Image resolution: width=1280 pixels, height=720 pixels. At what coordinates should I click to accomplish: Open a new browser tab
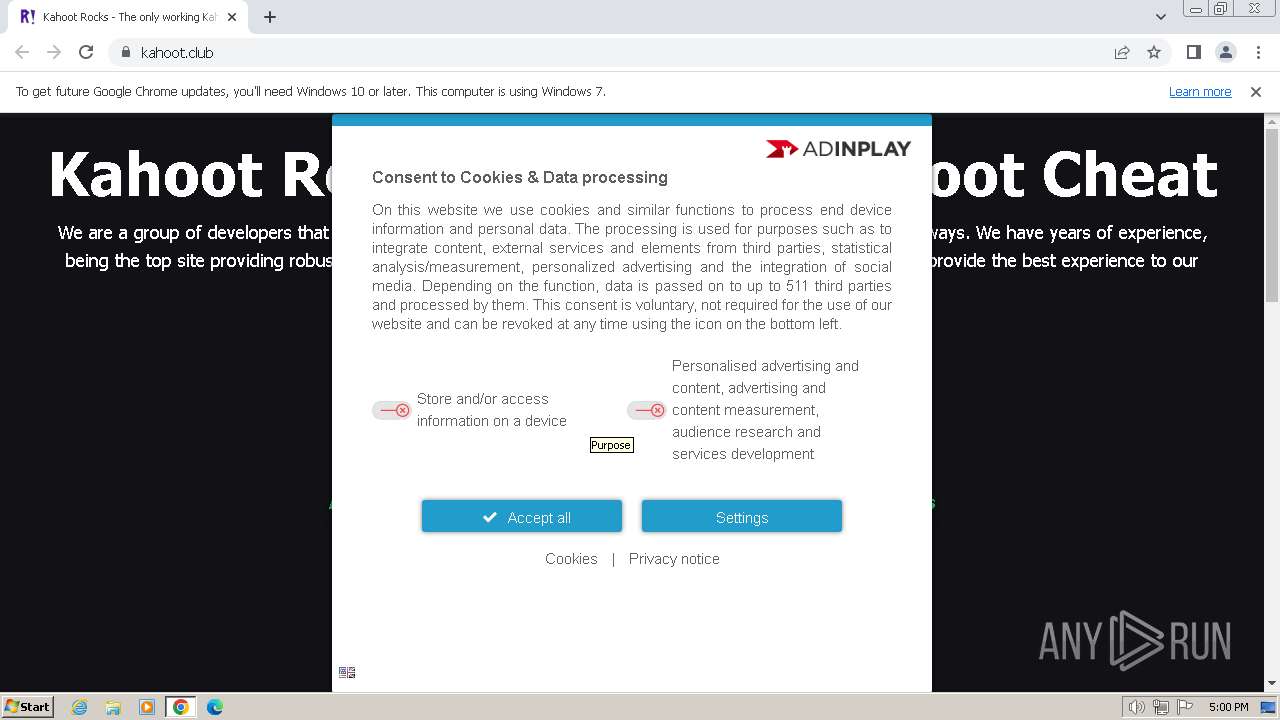point(270,17)
